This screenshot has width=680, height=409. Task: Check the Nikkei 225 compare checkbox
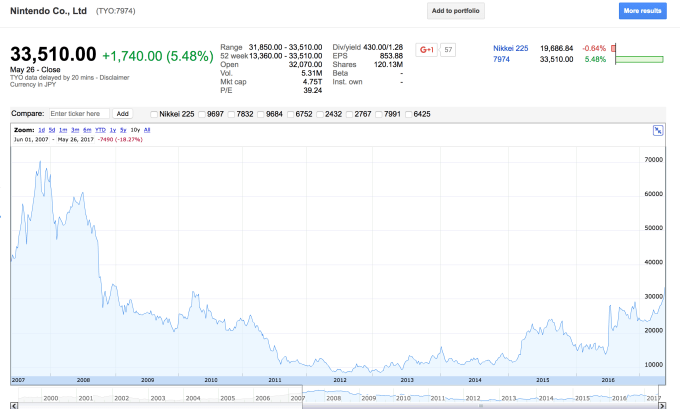(x=154, y=115)
